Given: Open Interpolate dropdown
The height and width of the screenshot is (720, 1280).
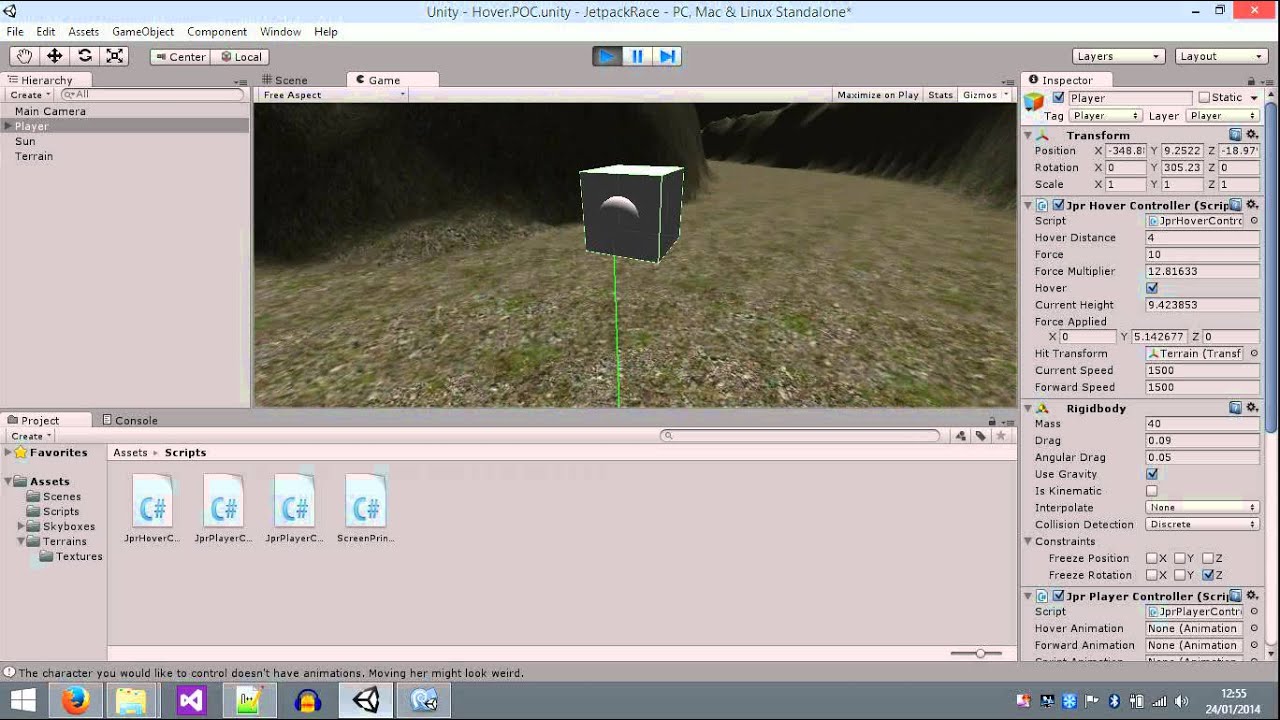Looking at the screenshot, I should [1202, 508].
